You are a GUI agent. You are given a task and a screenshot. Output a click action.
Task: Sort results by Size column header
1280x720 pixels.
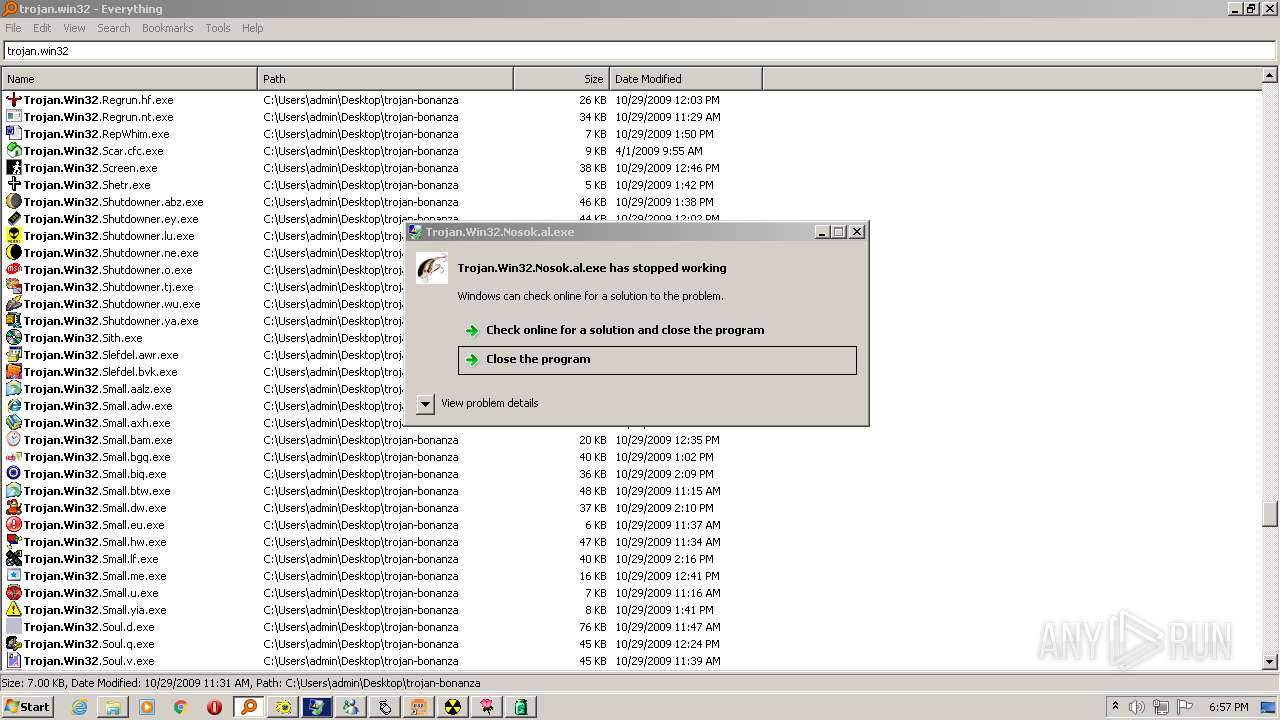point(561,79)
